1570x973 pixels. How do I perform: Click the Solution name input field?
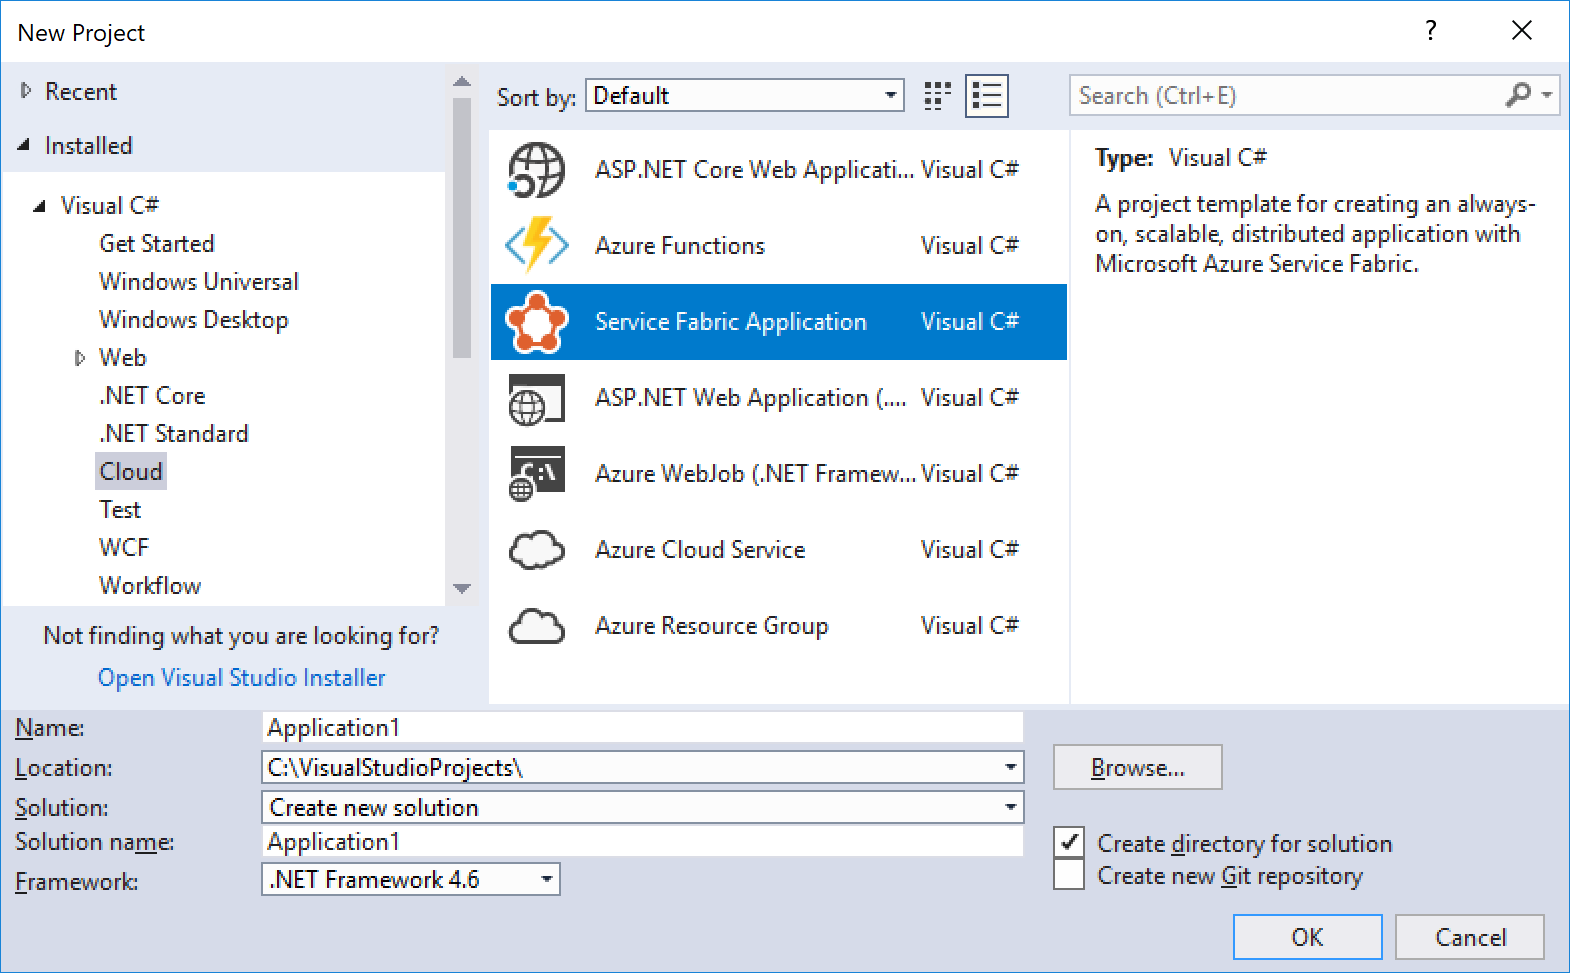point(643,842)
